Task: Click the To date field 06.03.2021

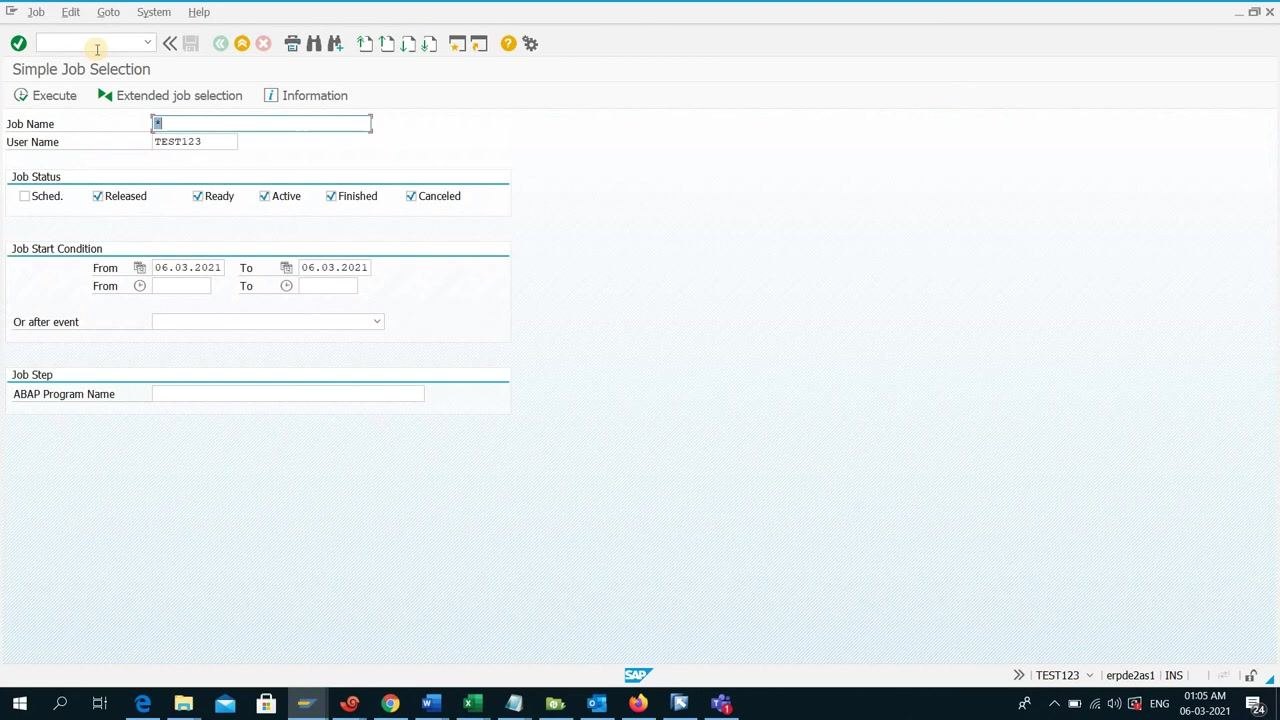Action: [x=334, y=267]
